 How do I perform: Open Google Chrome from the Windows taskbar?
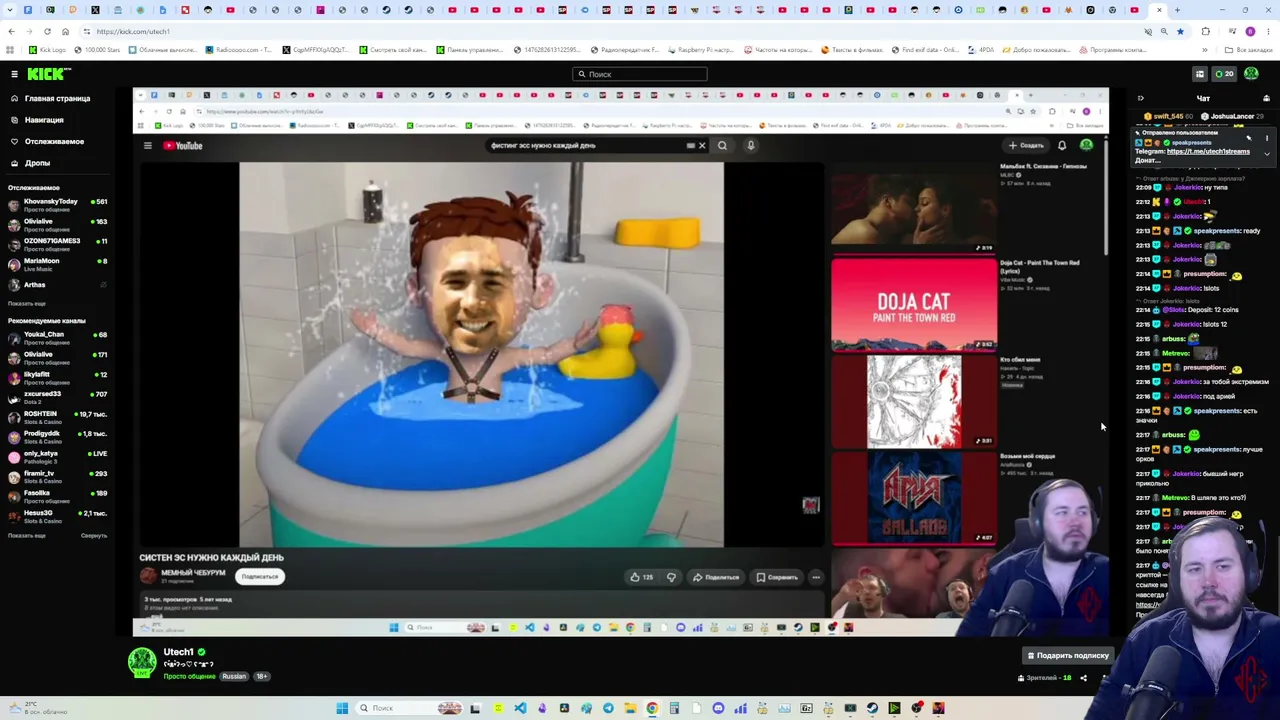point(652,708)
